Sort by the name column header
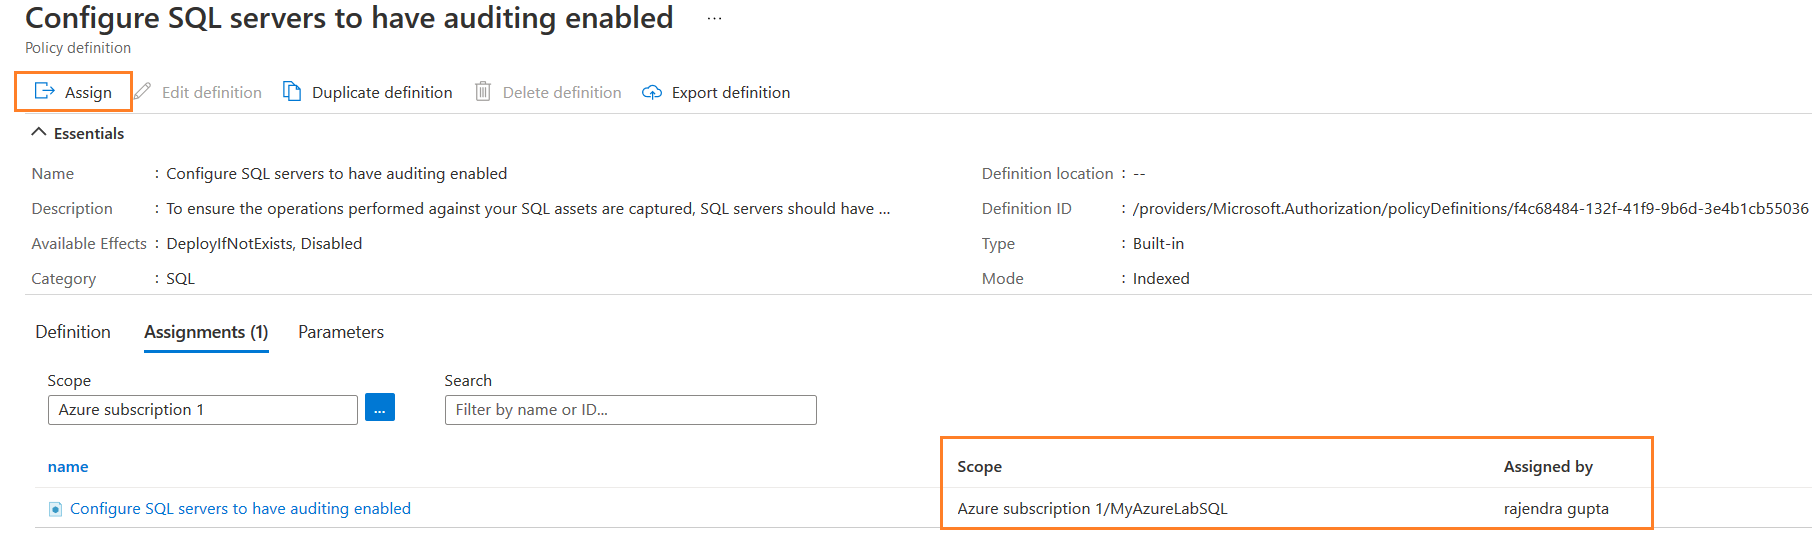 68,467
